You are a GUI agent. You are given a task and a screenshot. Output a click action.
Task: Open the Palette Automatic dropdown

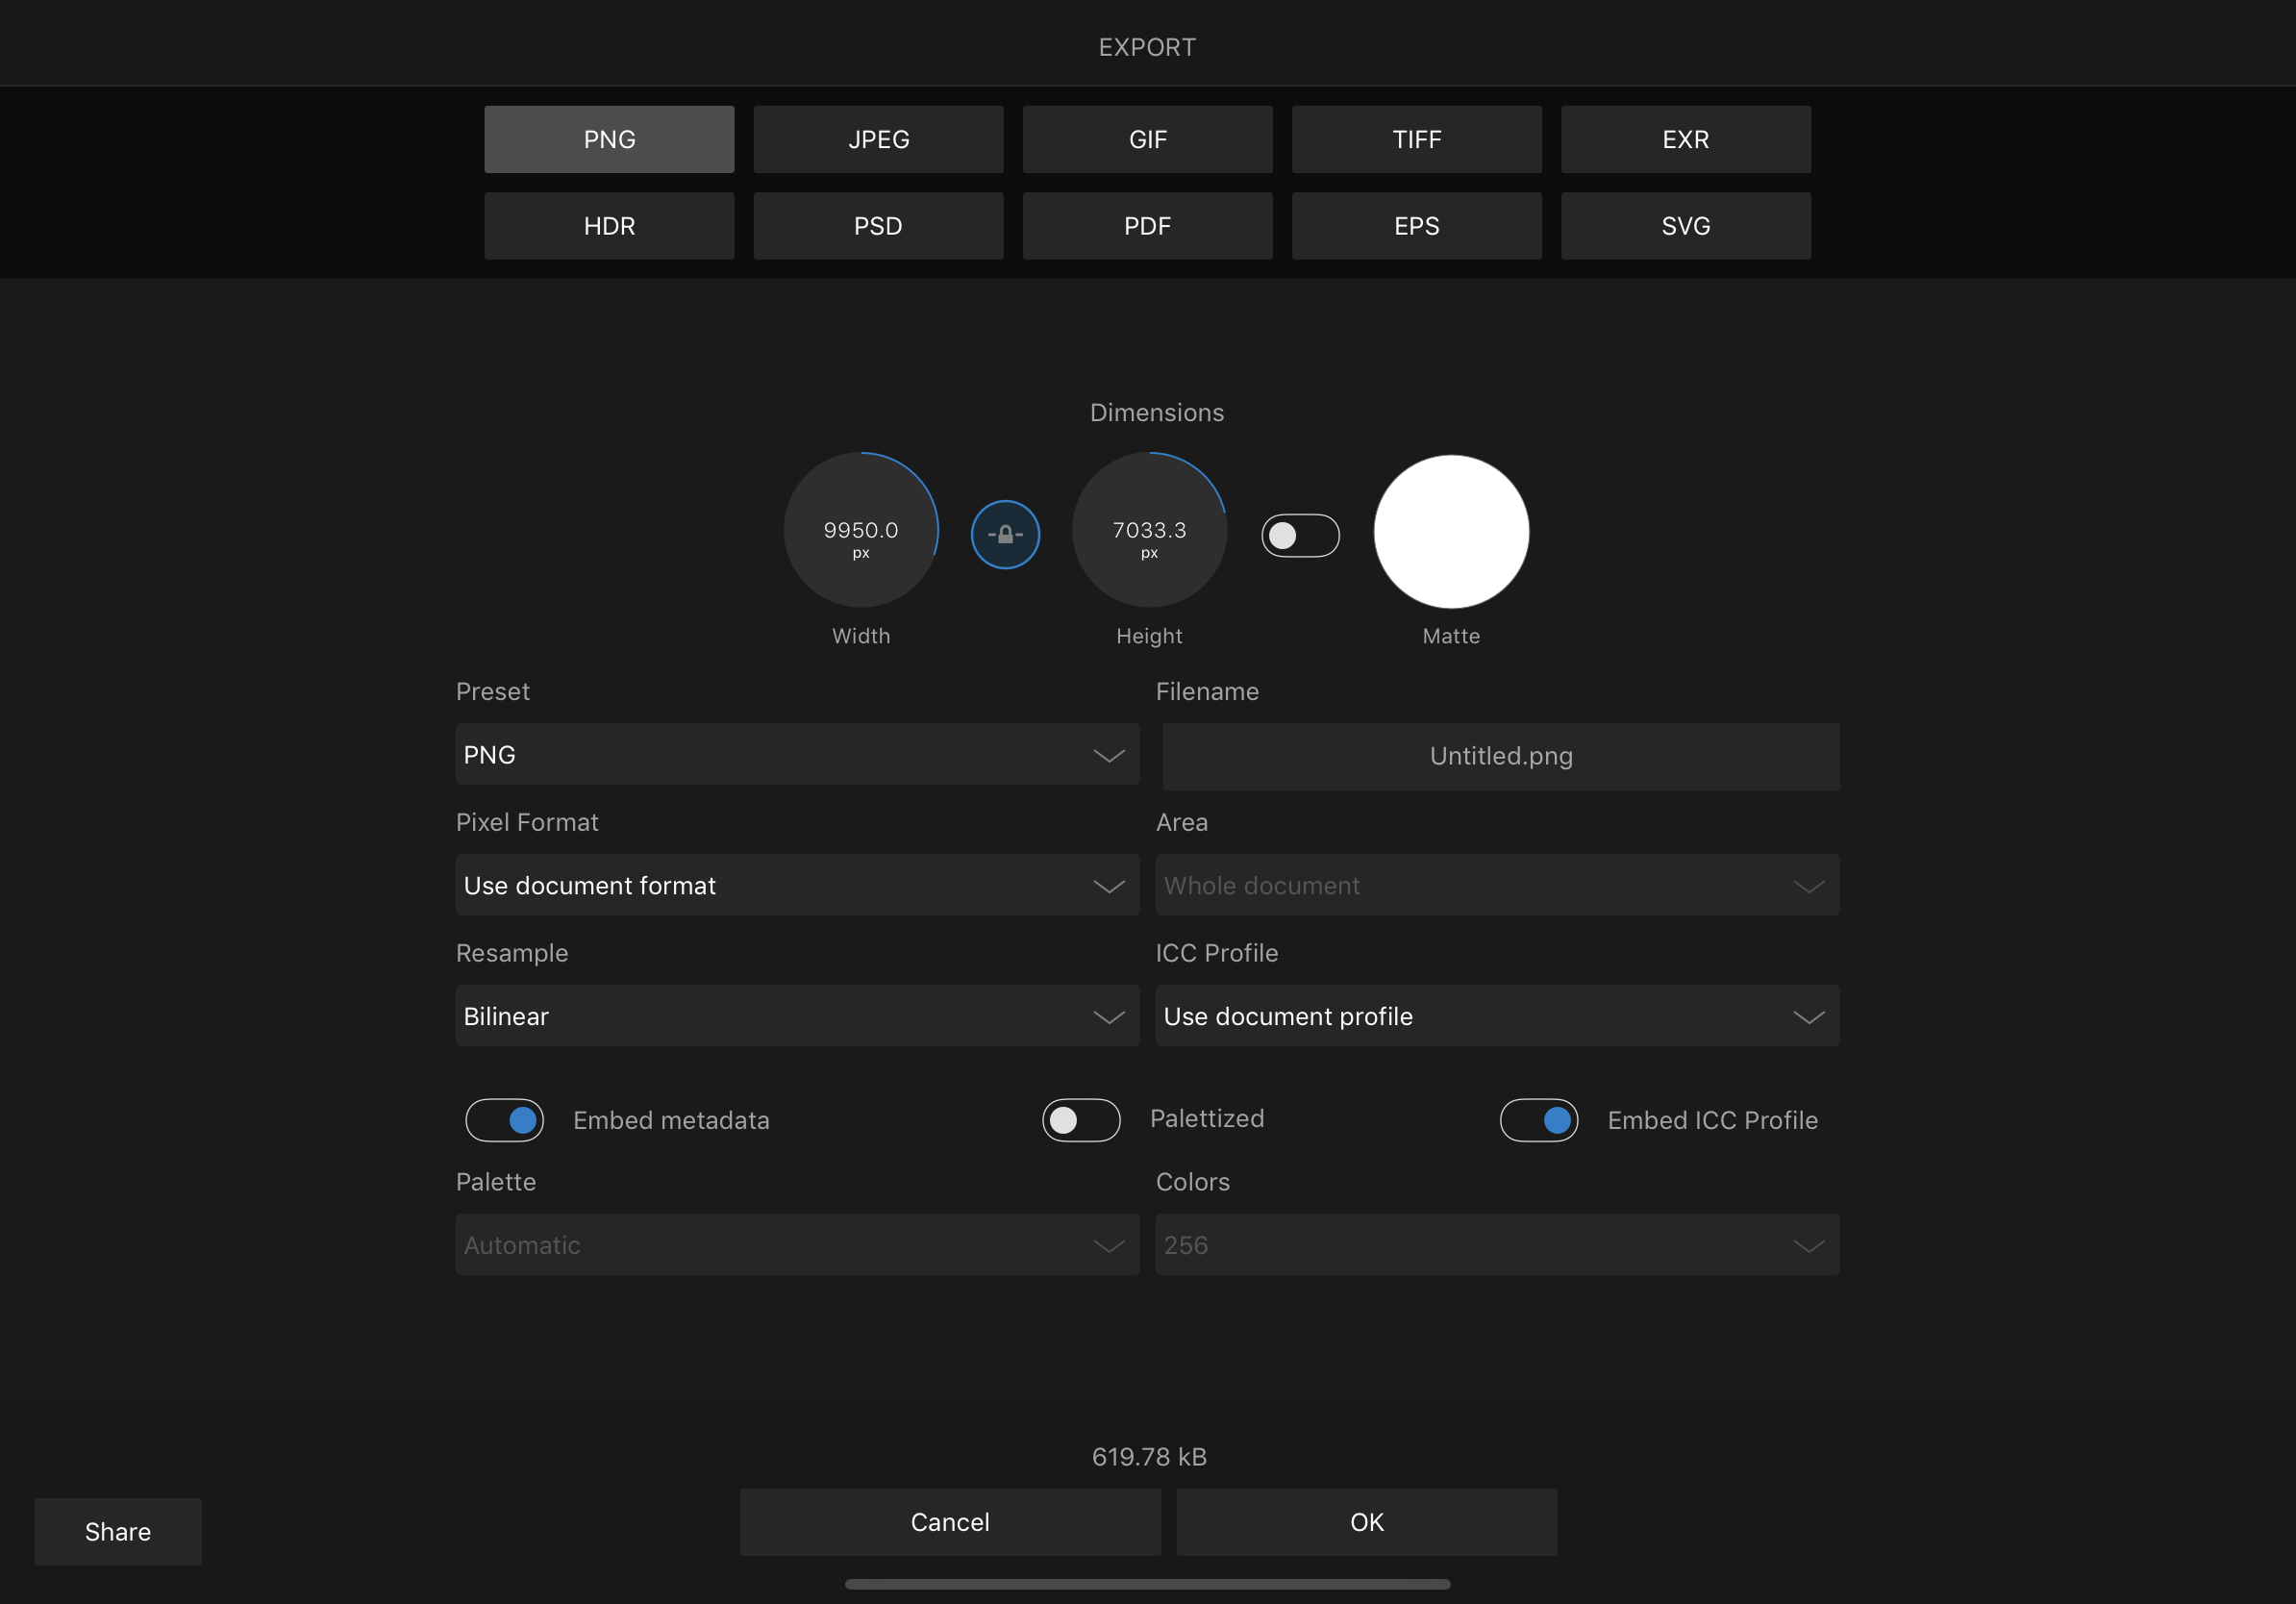click(x=797, y=1245)
